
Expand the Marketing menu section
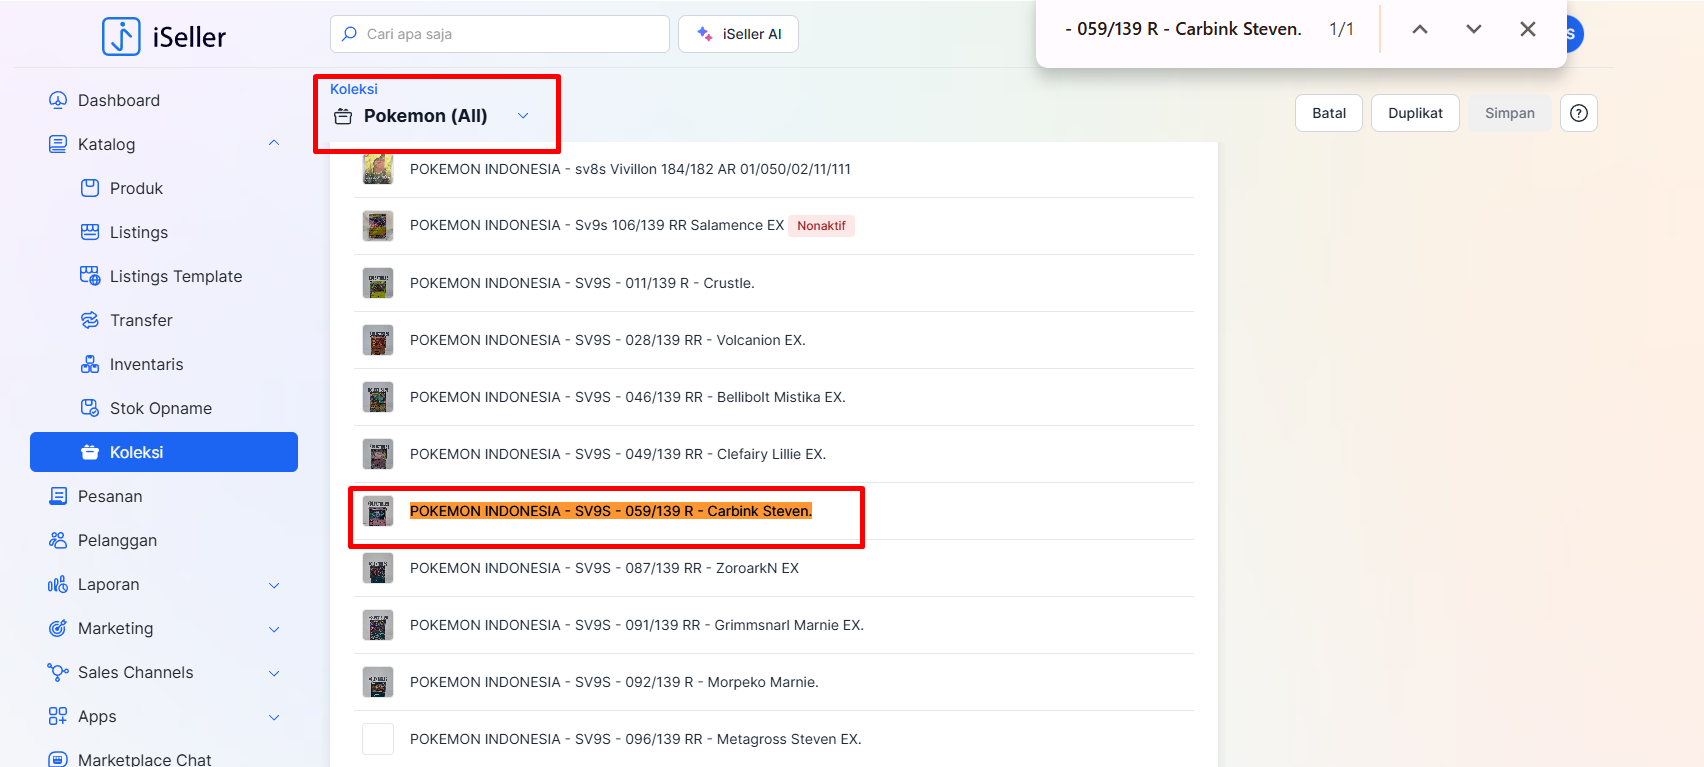(274, 629)
